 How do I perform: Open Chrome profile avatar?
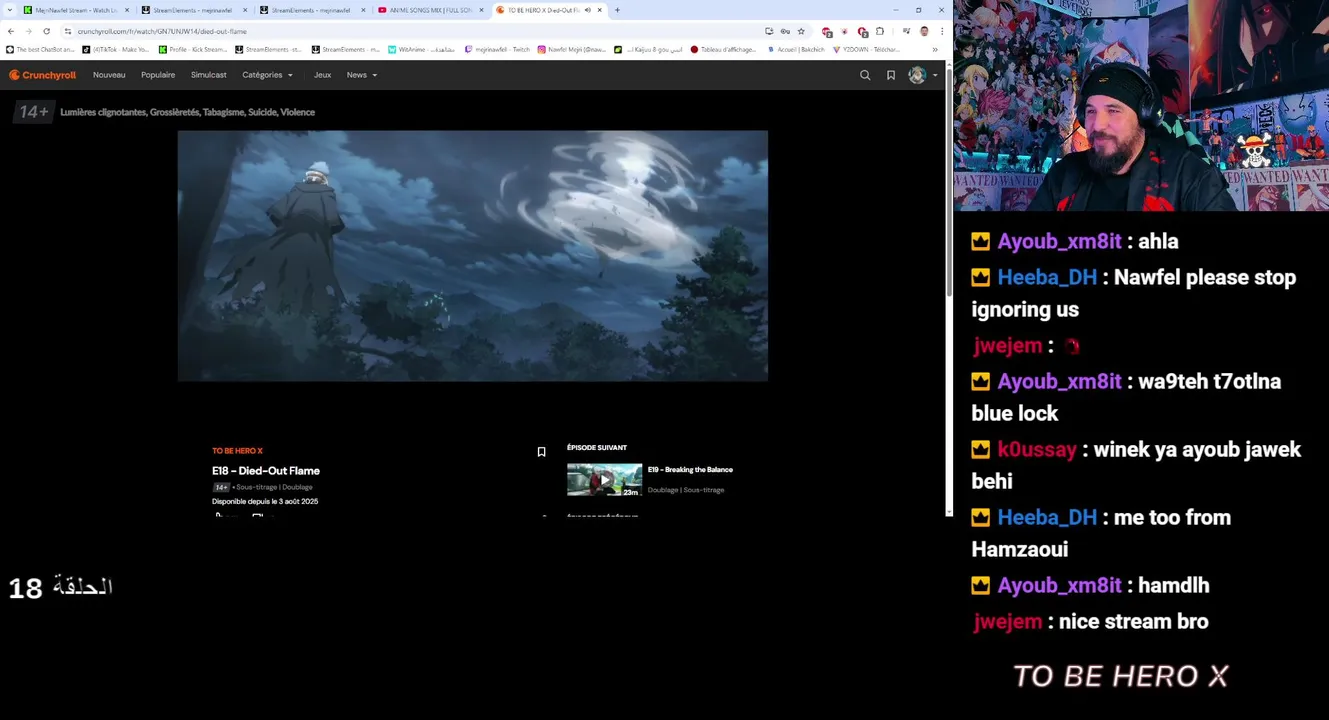click(x=924, y=31)
